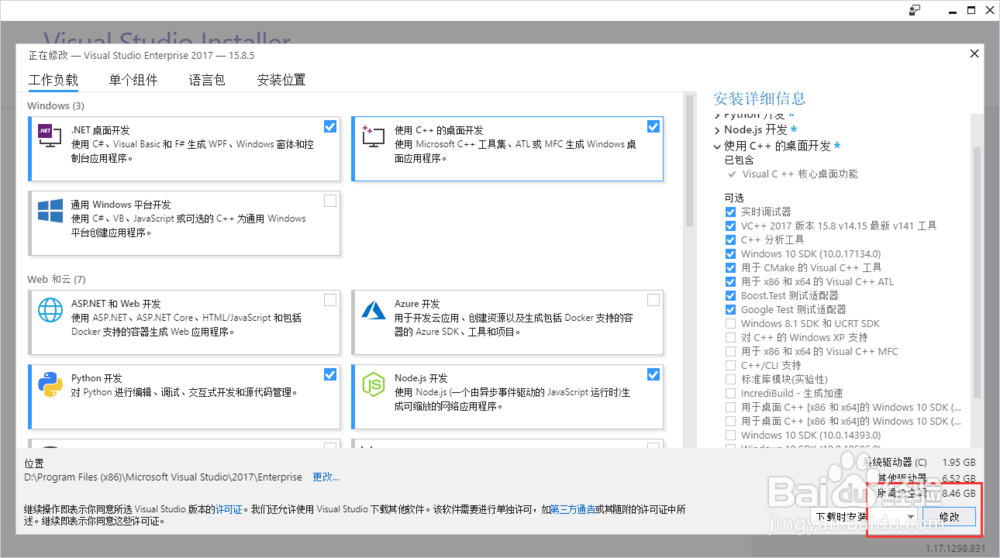Viewport: 1000px width, 558px height.
Task: Maximize the Visual Studio Installer window
Action: tap(971, 10)
